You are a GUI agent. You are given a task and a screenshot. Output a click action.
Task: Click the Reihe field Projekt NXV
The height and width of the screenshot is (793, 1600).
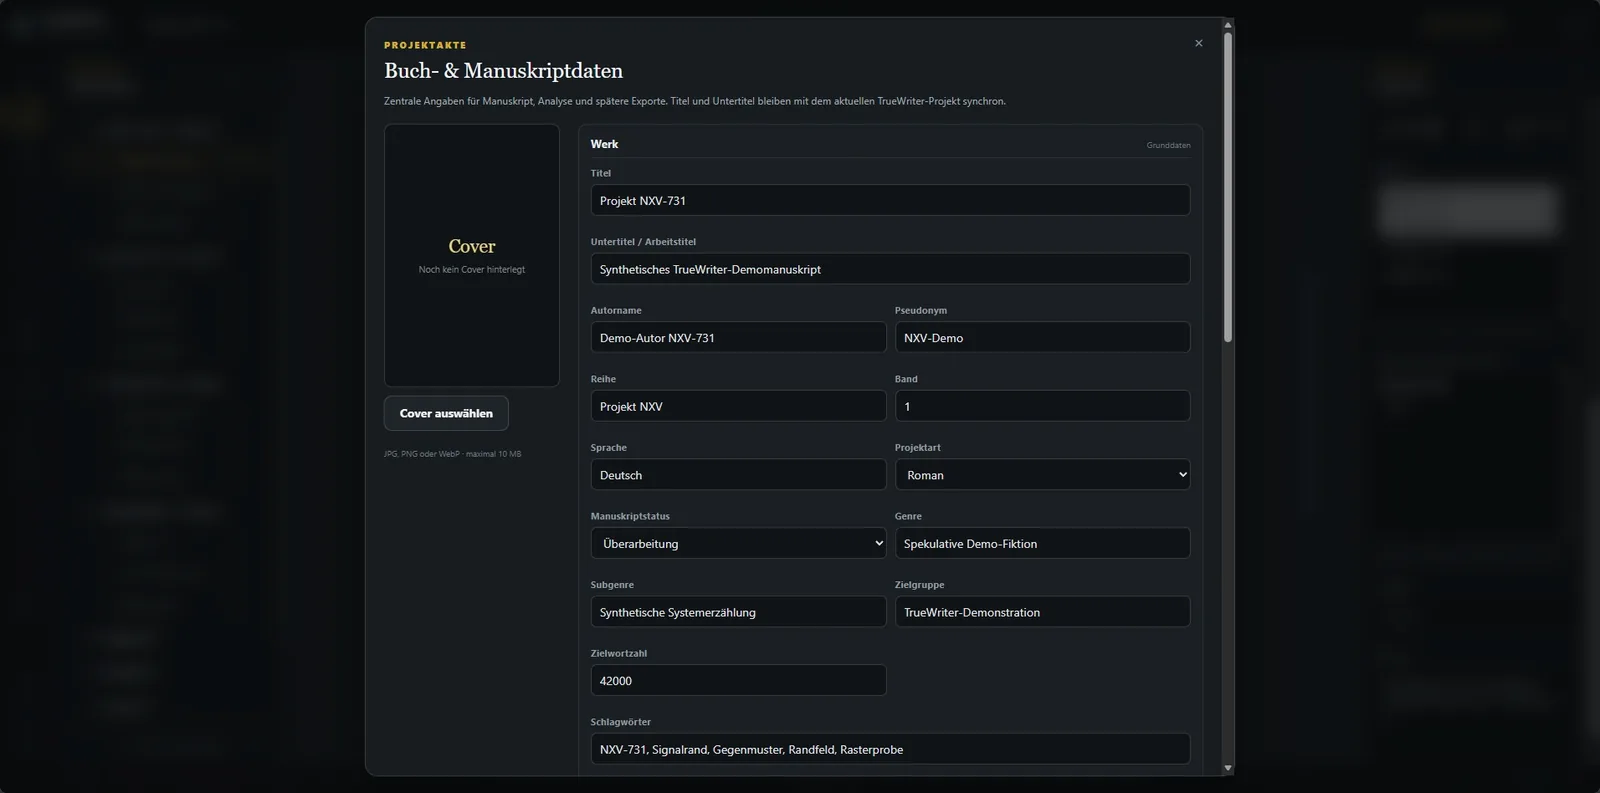click(x=738, y=407)
